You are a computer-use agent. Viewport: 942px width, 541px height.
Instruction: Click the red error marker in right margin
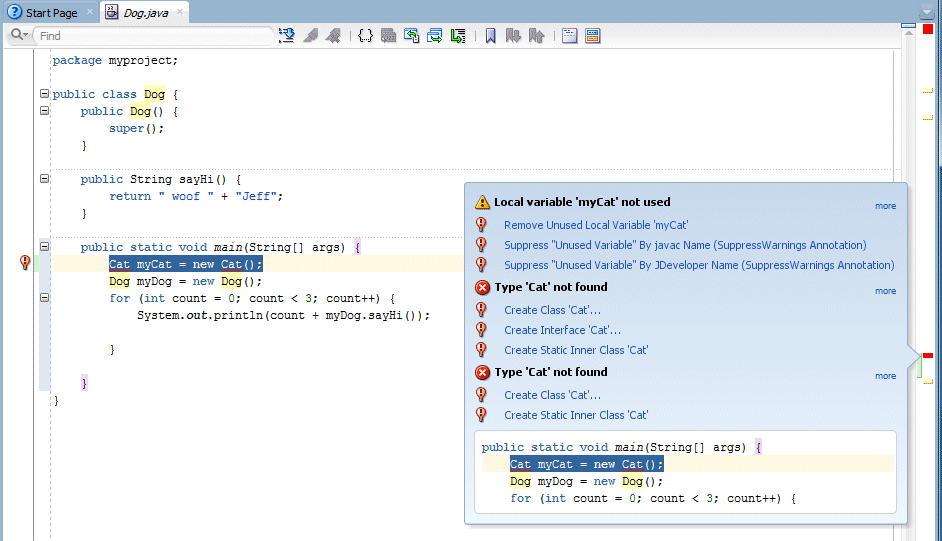(928, 356)
